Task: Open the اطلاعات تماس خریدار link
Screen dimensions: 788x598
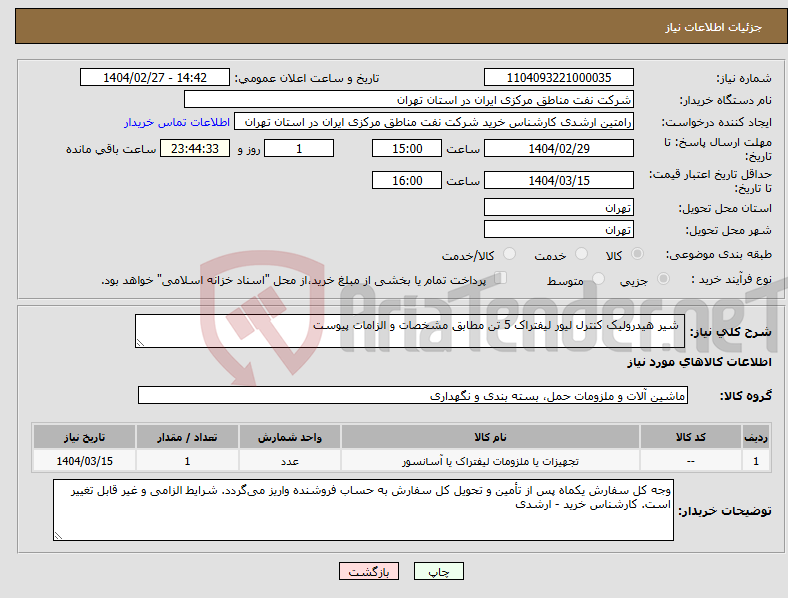Action: (x=177, y=122)
